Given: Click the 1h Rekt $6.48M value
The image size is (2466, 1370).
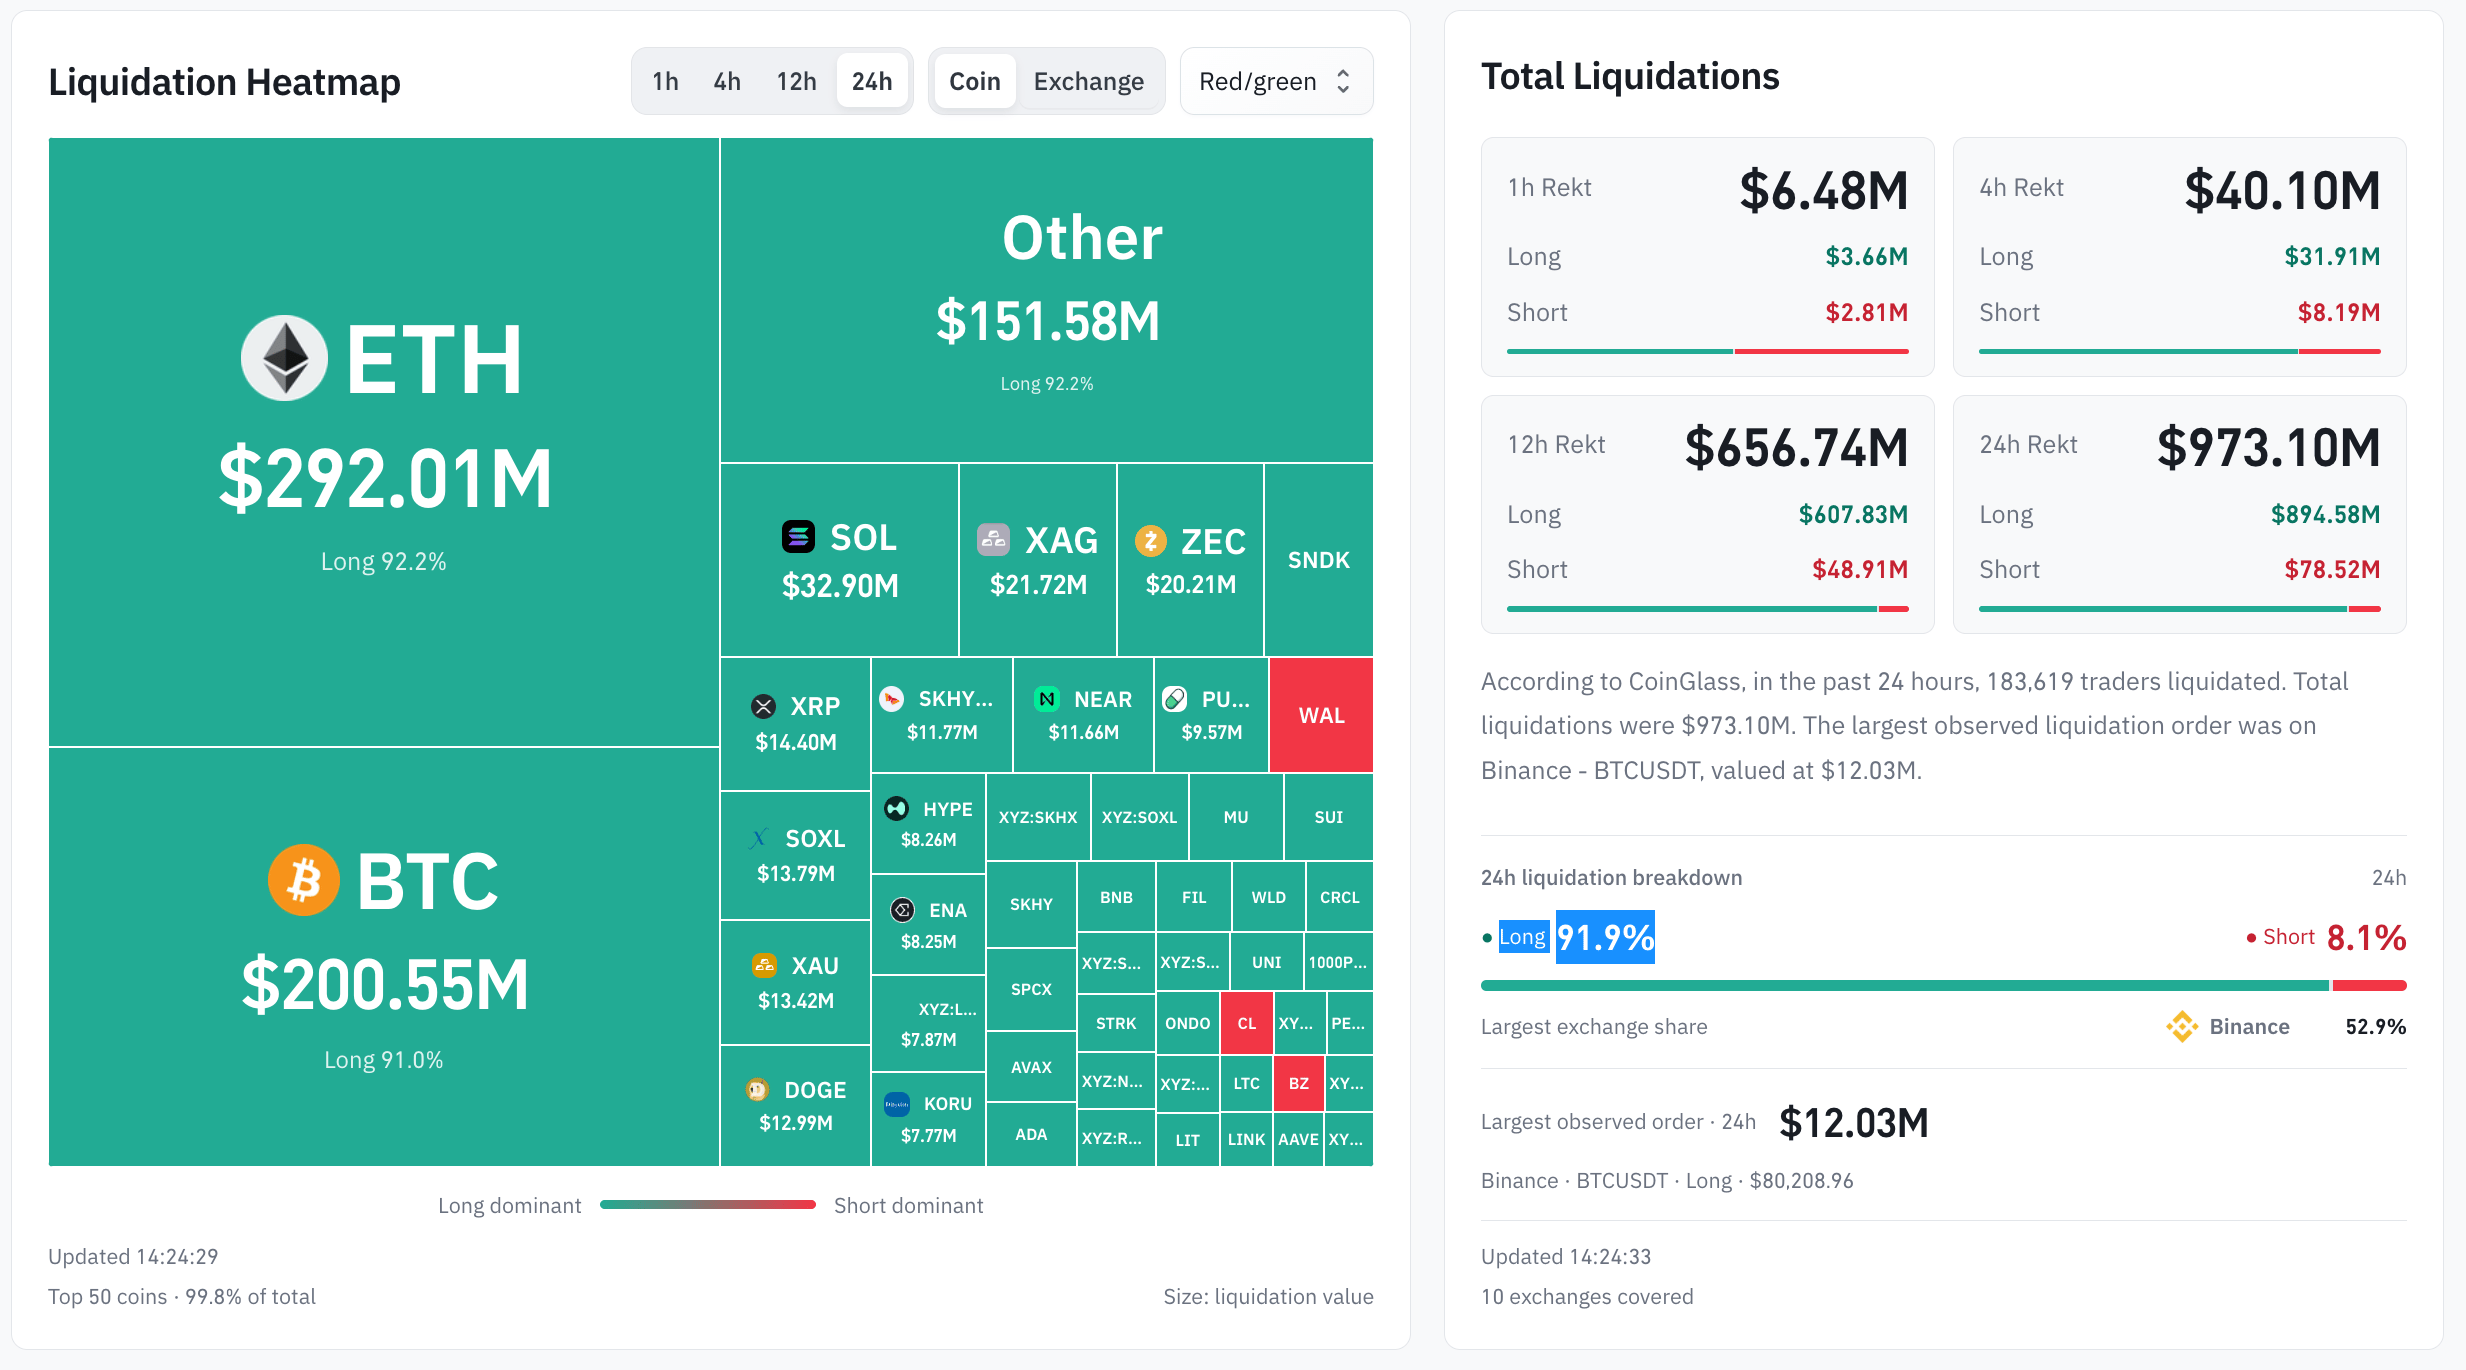Looking at the screenshot, I should click(1824, 190).
